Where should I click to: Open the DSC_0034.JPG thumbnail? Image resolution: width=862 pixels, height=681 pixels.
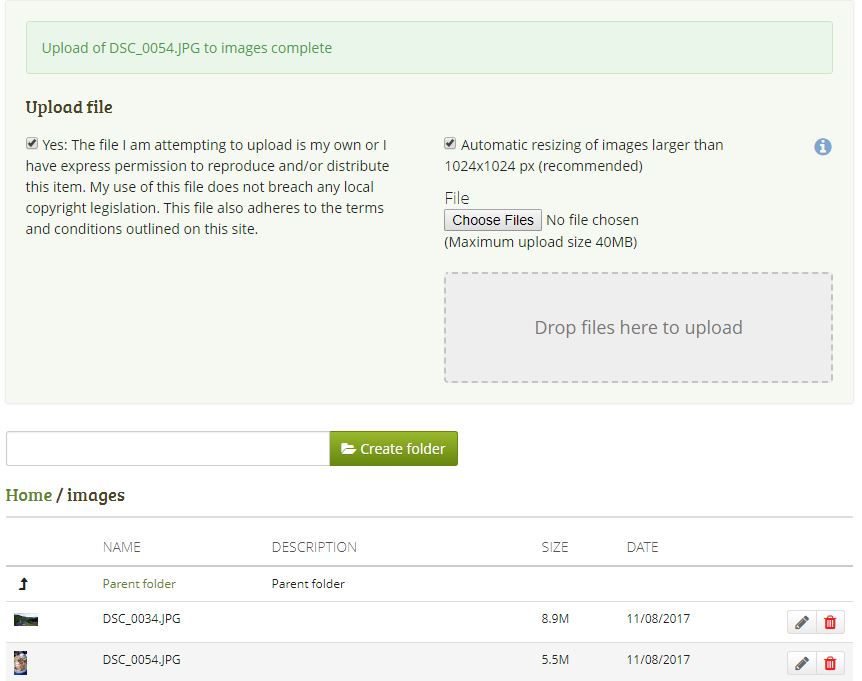point(26,620)
